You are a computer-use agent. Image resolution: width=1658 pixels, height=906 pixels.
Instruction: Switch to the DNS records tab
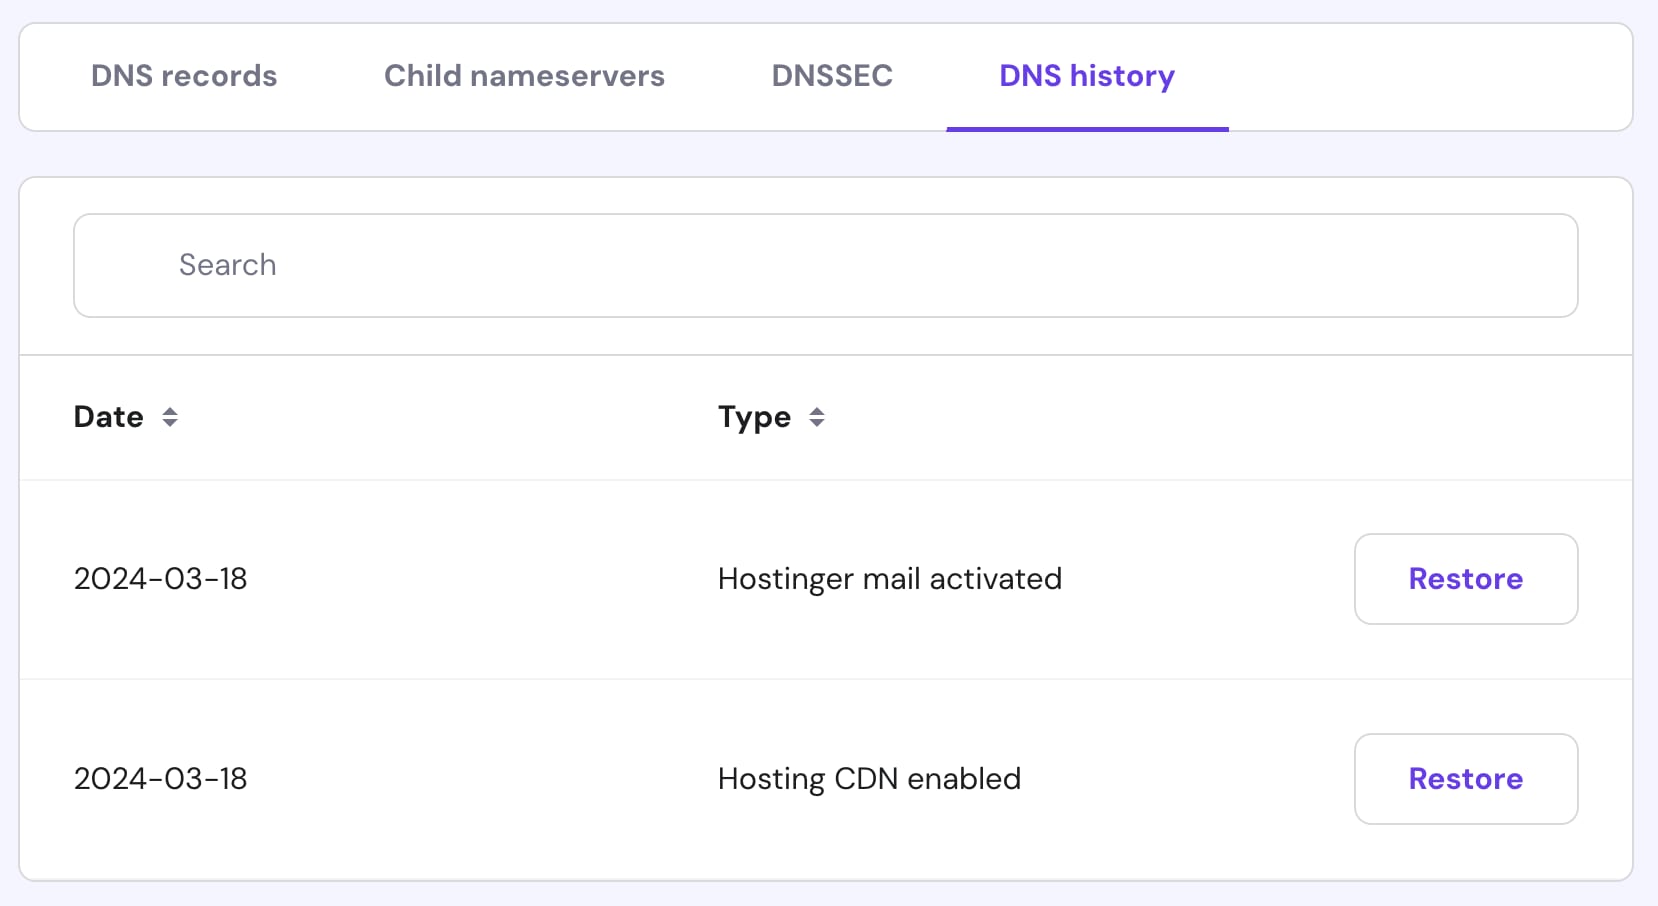[184, 76]
